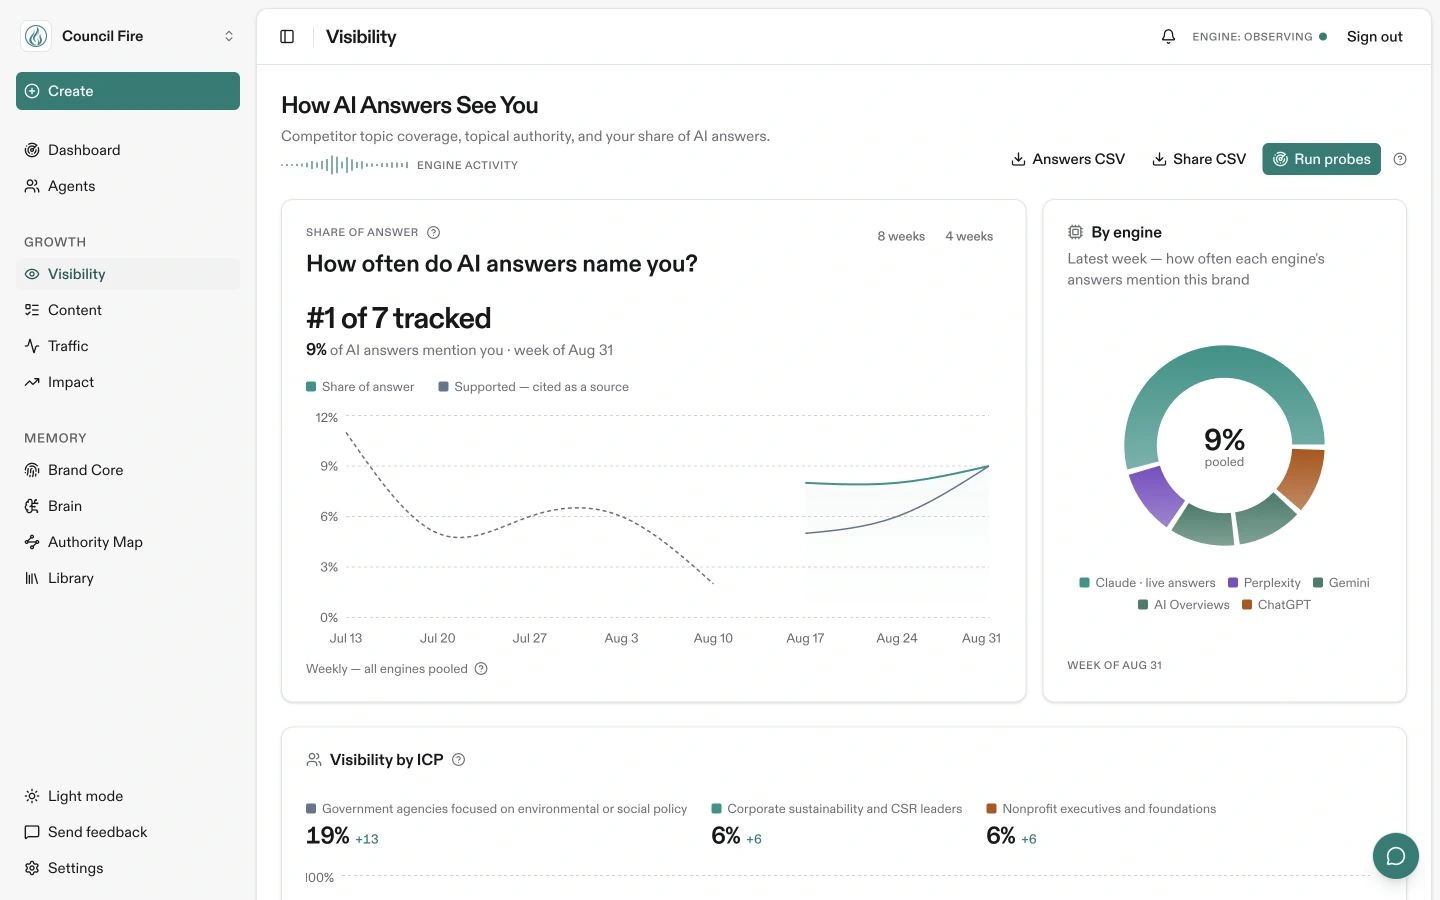Toggle the Share of answer legend series

(x=360, y=387)
